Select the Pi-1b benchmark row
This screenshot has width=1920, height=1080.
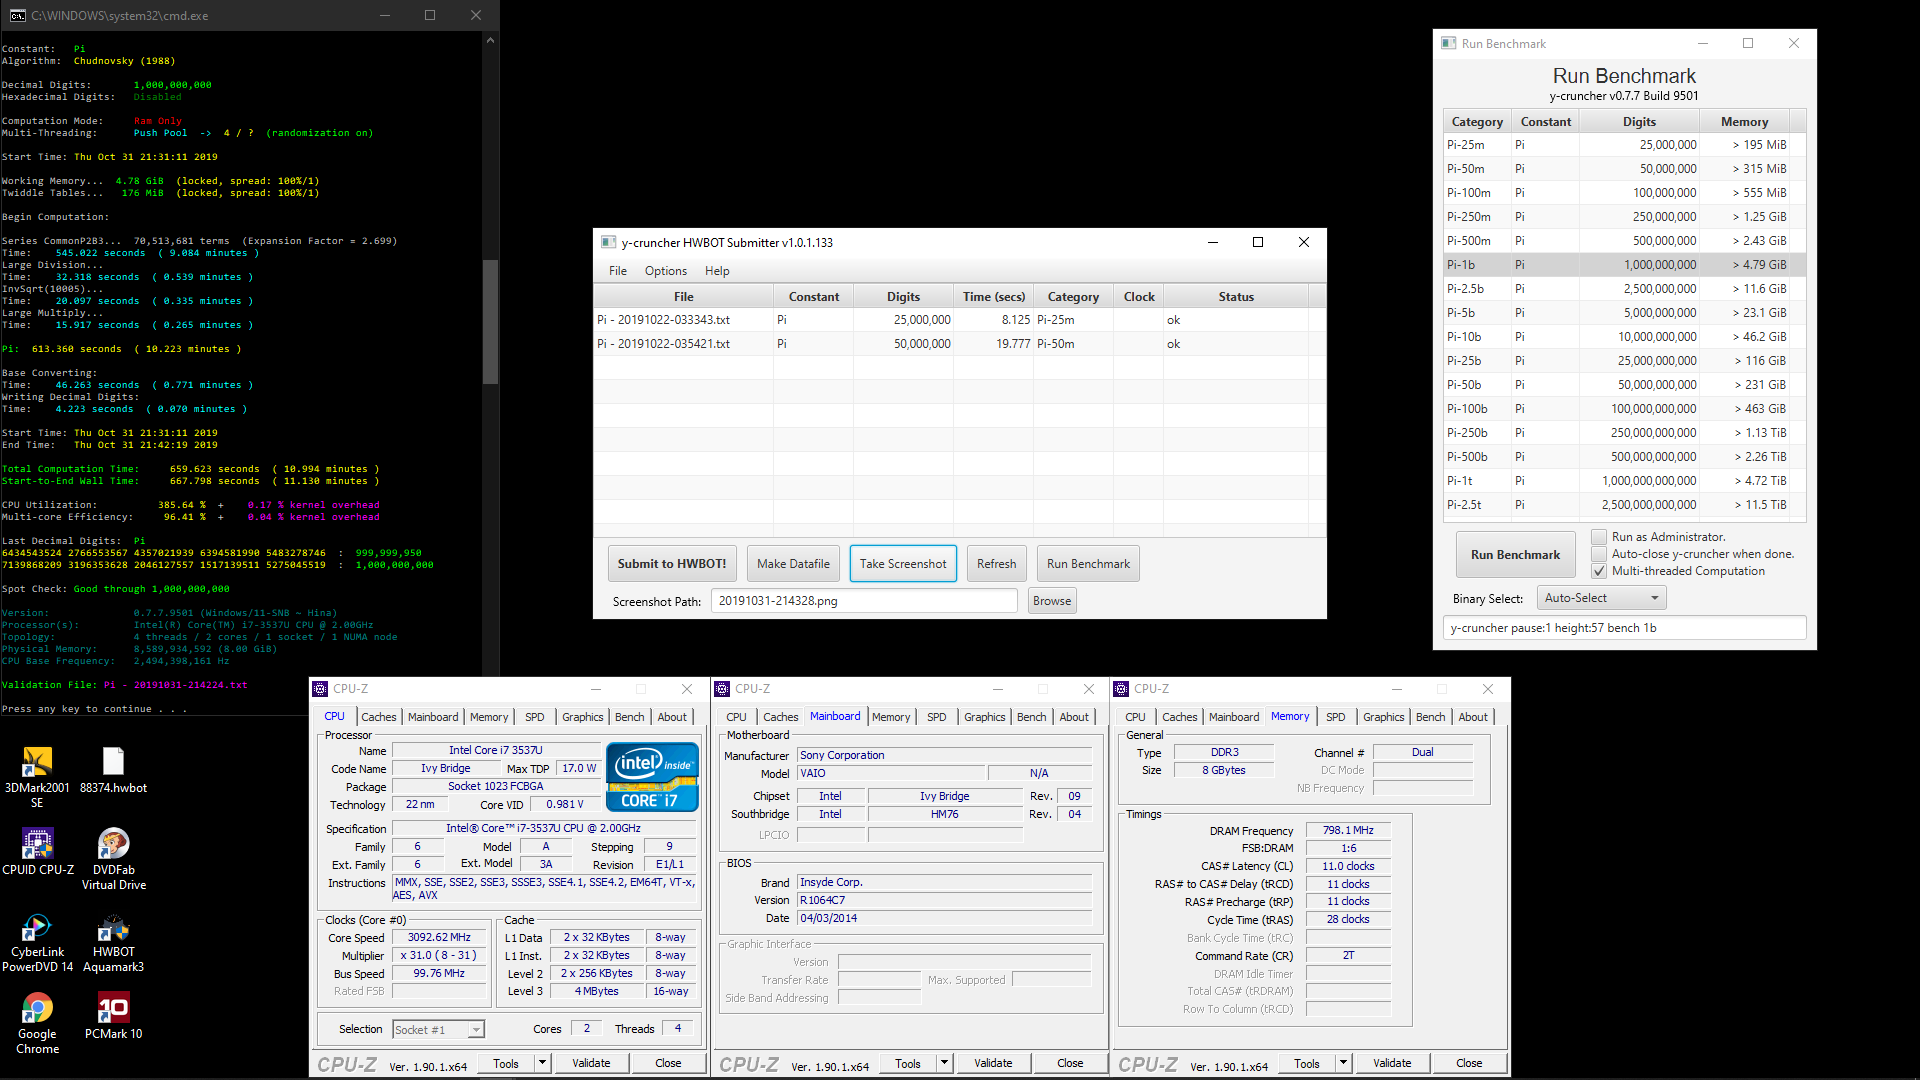coord(1624,265)
